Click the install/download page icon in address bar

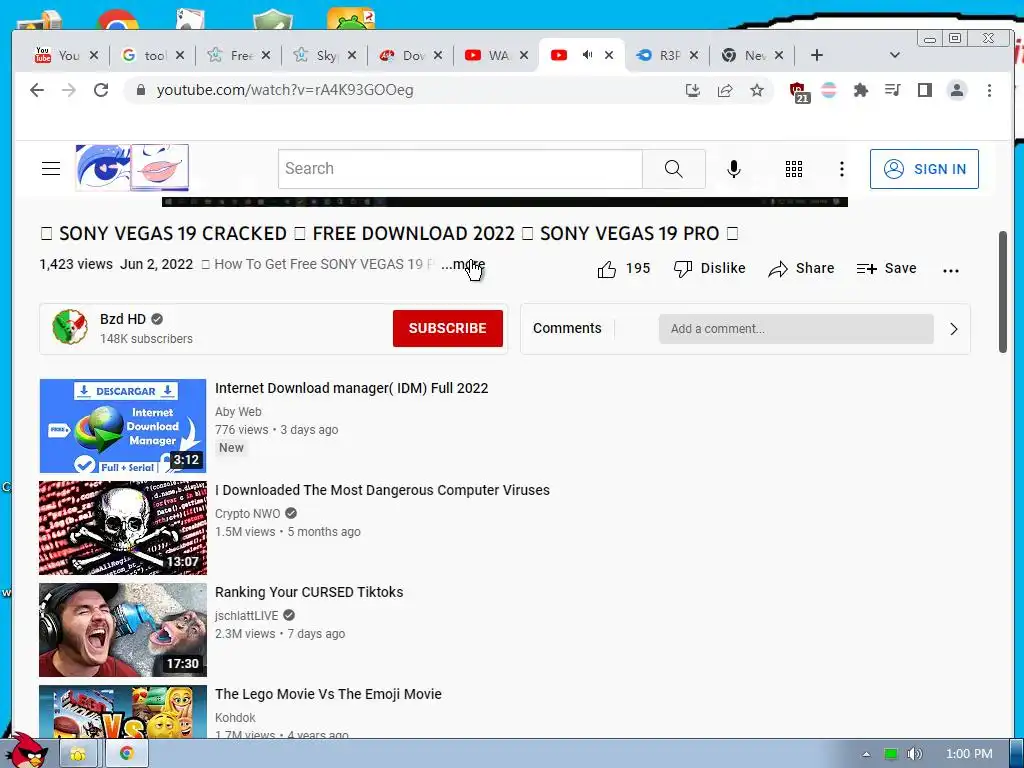point(693,90)
